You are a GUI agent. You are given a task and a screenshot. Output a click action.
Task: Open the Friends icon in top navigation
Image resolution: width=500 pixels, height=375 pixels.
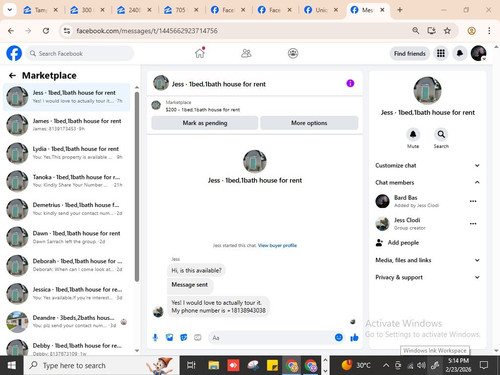click(246, 53)
